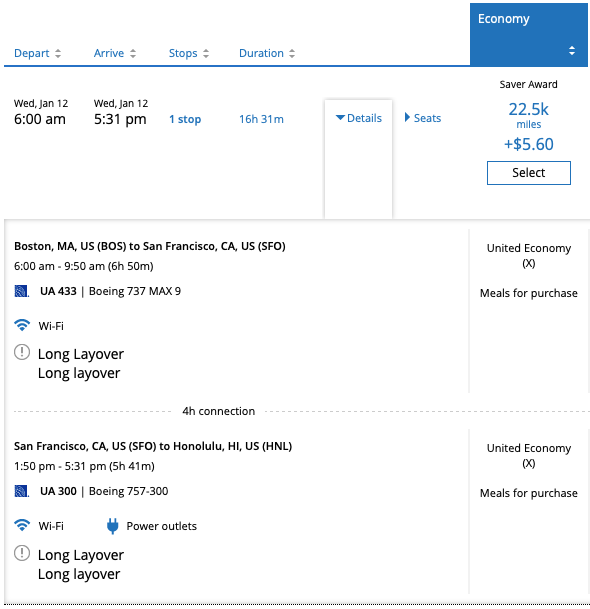Screen dimensions: 590x609
Task: Collapse the flight Details section
Action: tap(359, 118)
